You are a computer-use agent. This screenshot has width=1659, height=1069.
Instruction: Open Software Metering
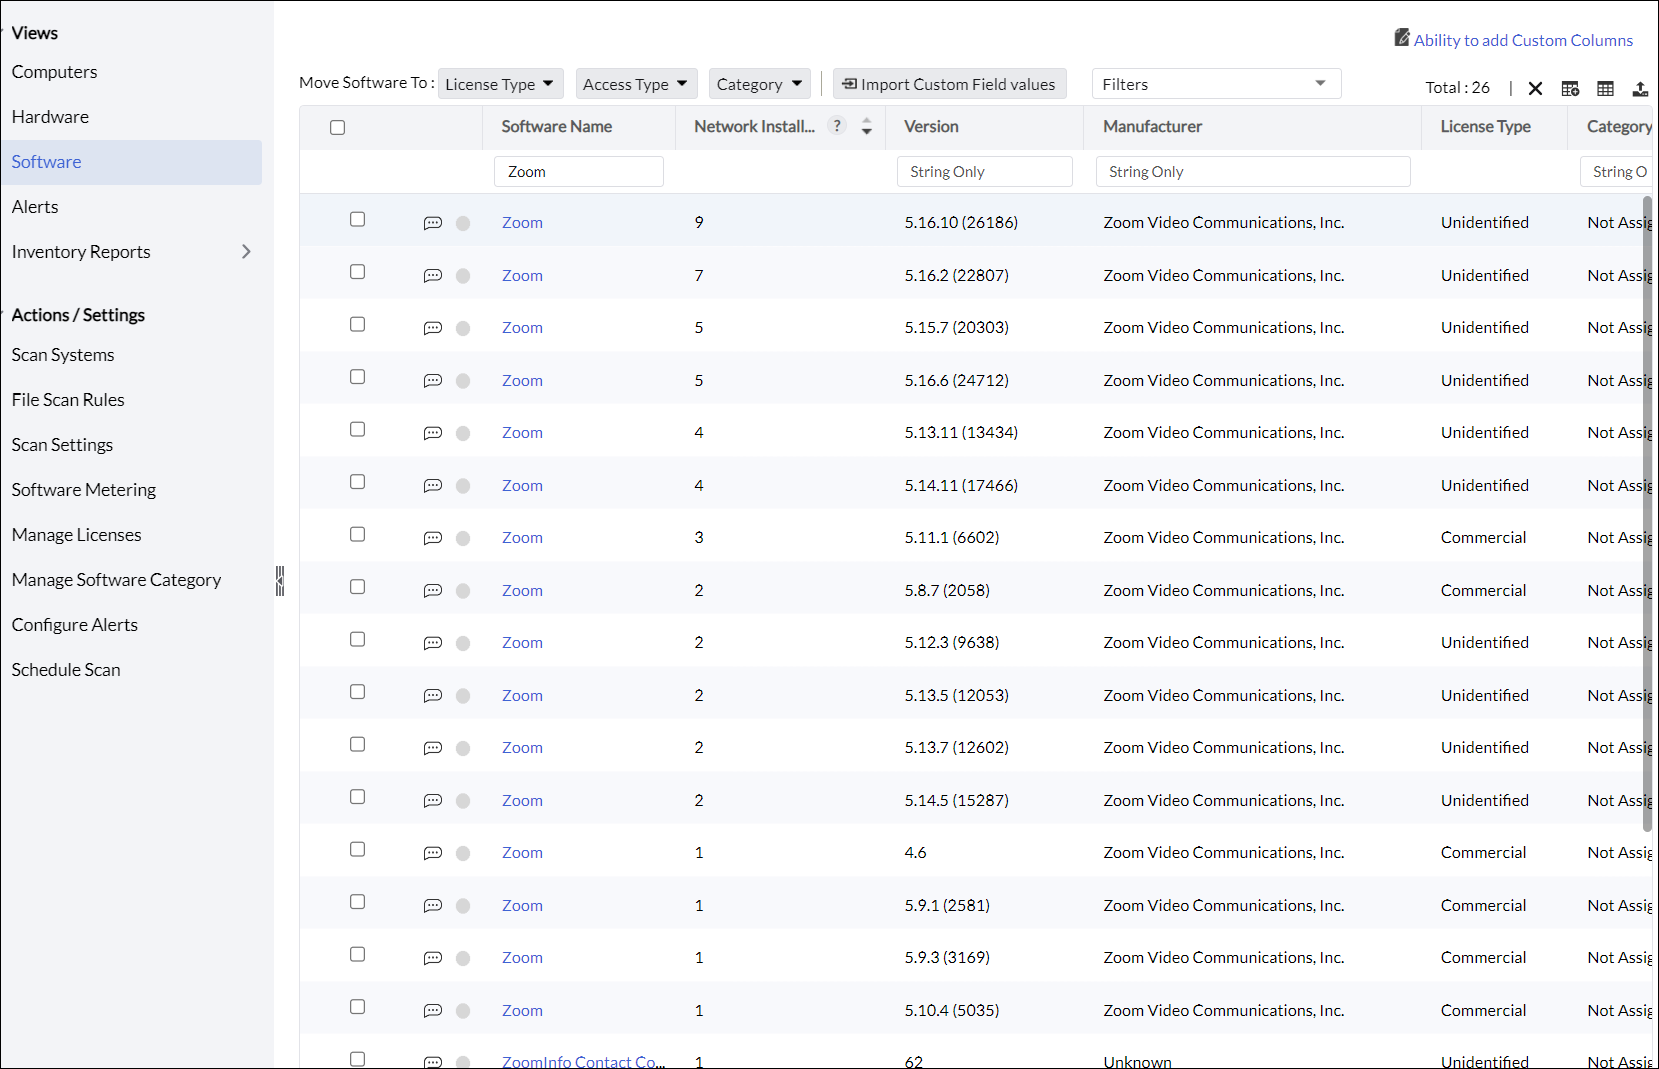84,490
